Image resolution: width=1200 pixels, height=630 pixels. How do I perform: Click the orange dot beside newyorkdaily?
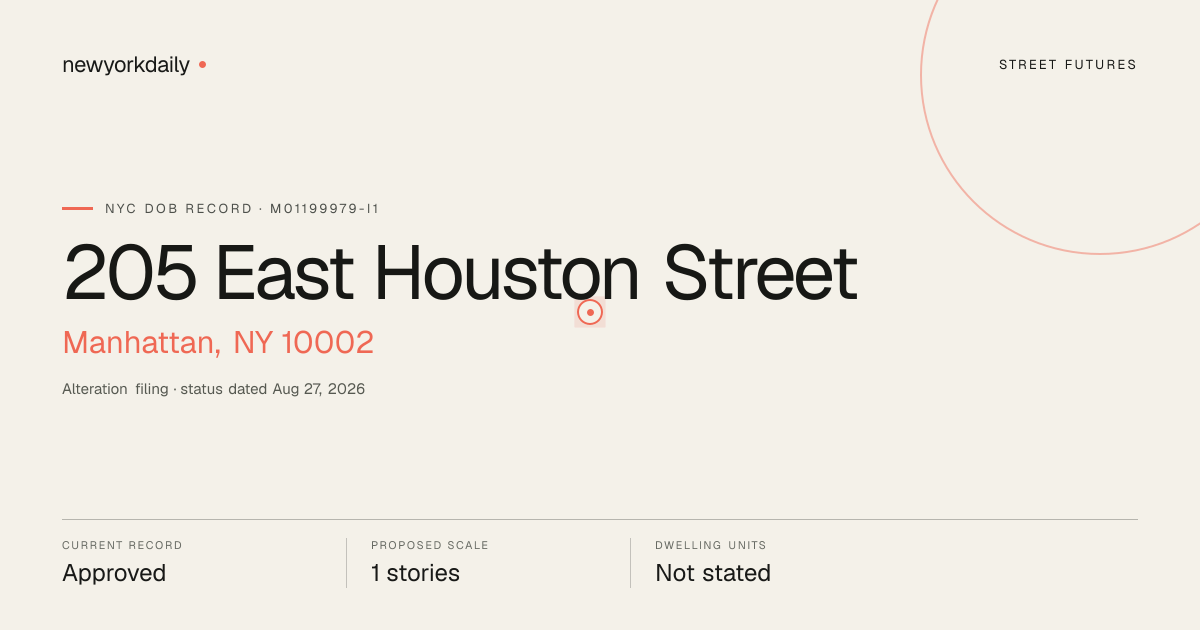point(202,64)
